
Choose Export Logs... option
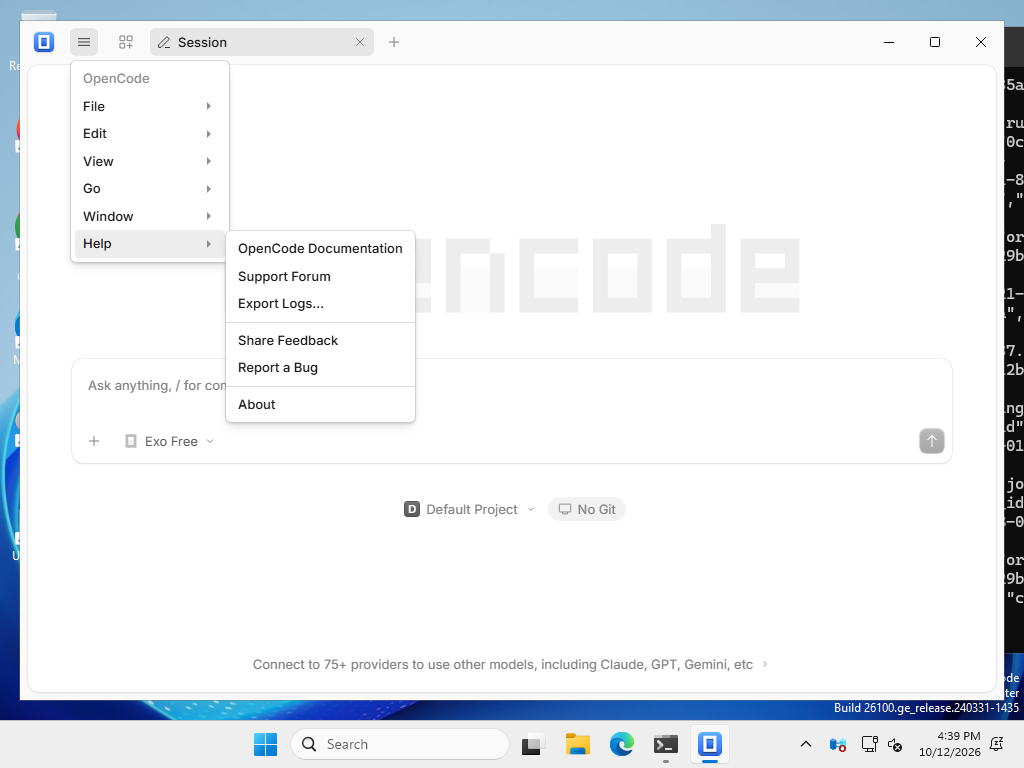[320, 304]
